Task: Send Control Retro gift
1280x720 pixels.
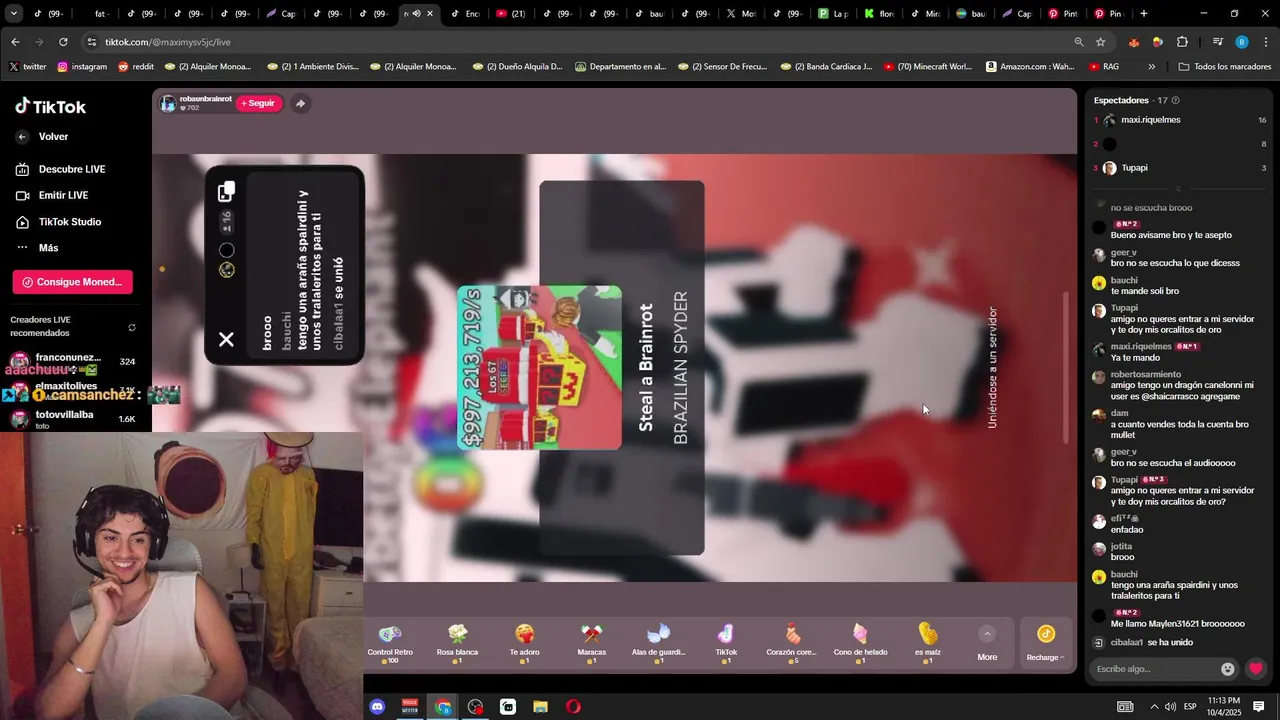Action: 390,642
